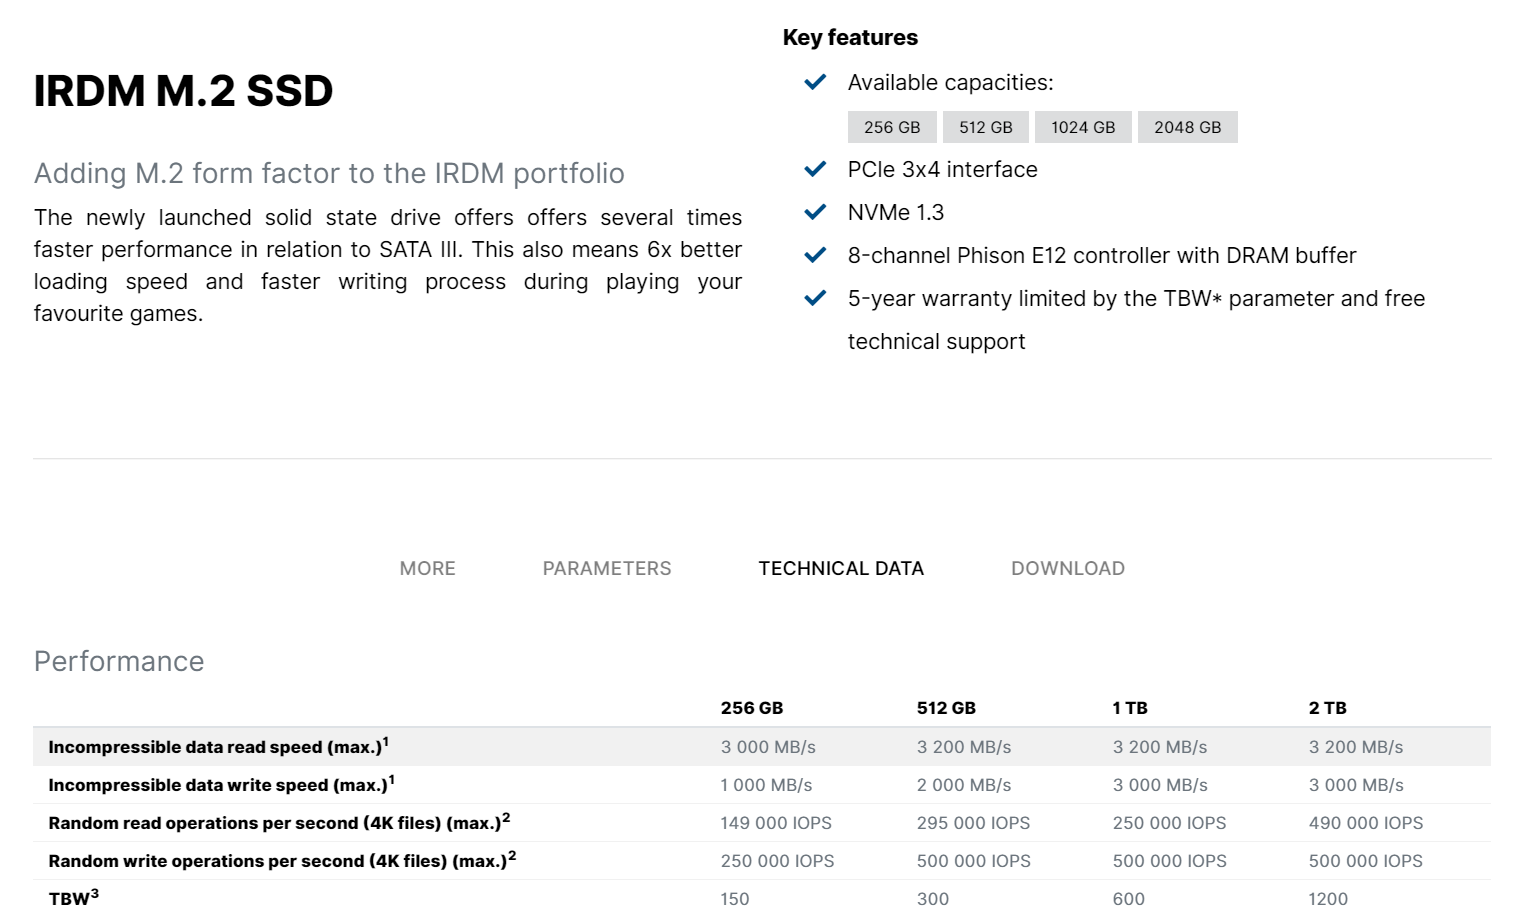
Task: Click the 512 GB column header
Action: pyautogui.click(x=946, y=708)
